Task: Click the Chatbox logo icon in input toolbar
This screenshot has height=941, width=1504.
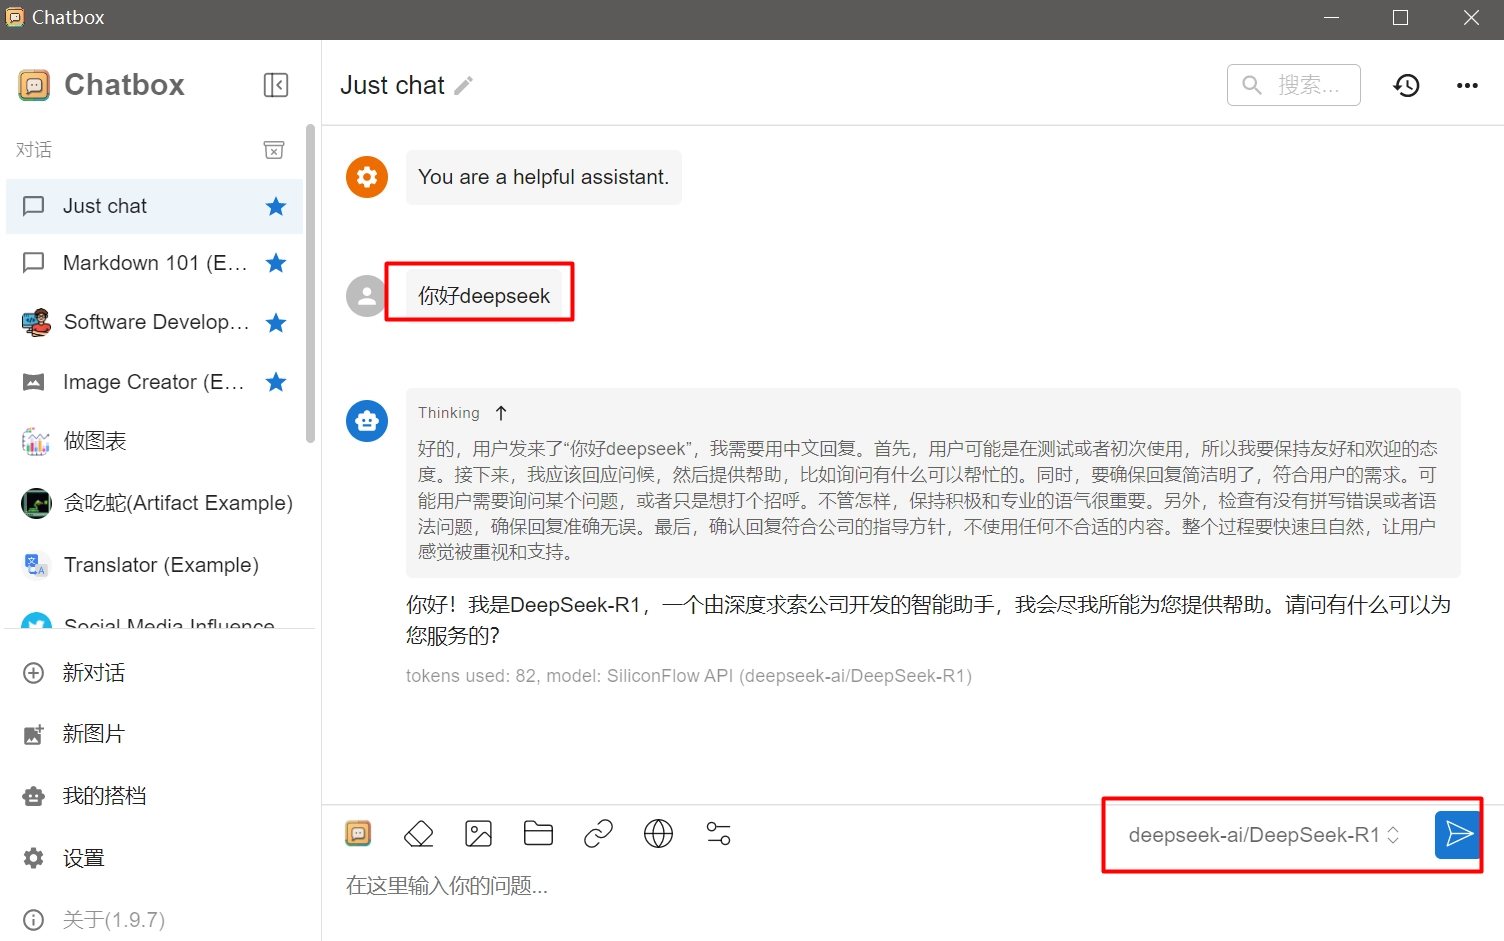Action: [358, 833]
